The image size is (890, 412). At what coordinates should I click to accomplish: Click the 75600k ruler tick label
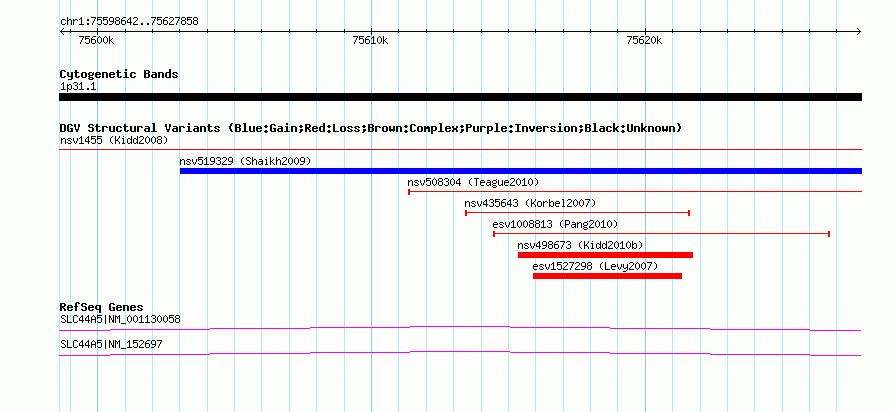point(96,40)
